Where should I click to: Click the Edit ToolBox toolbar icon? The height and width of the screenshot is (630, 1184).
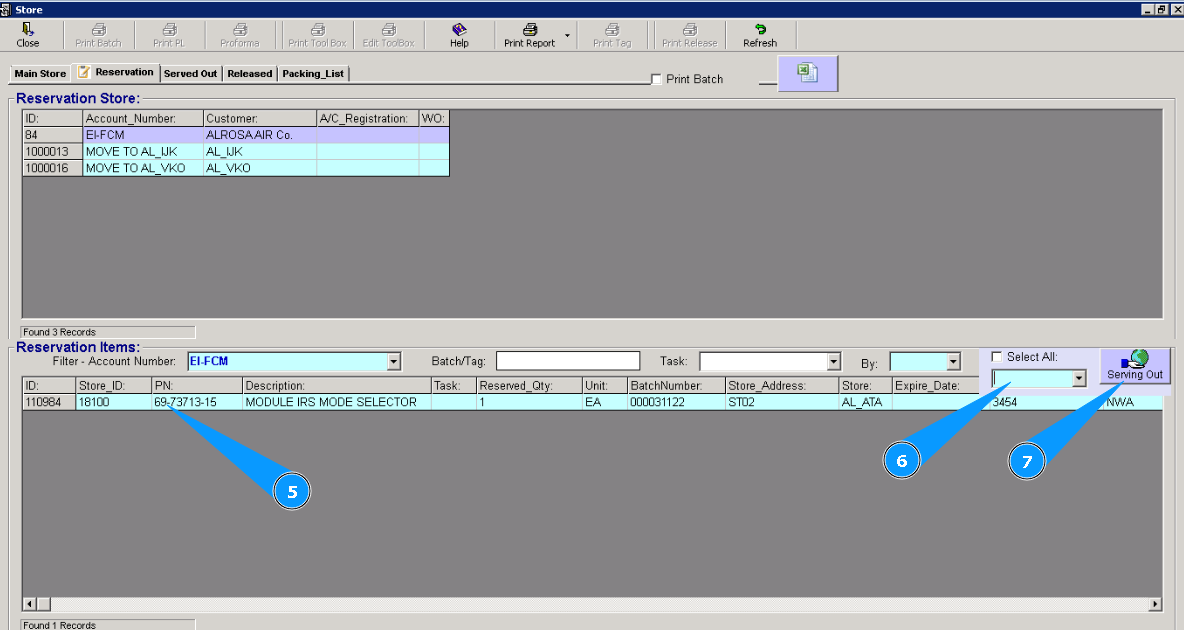(388, 35)
